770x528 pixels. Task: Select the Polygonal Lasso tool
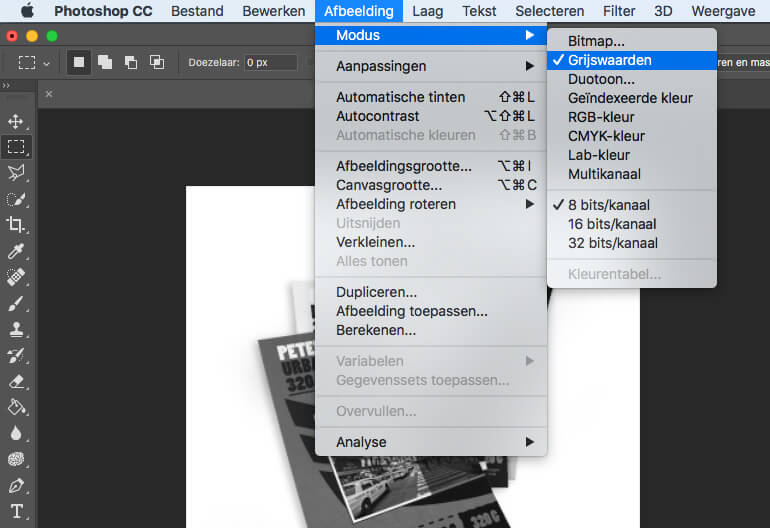[x=16, y=172]
